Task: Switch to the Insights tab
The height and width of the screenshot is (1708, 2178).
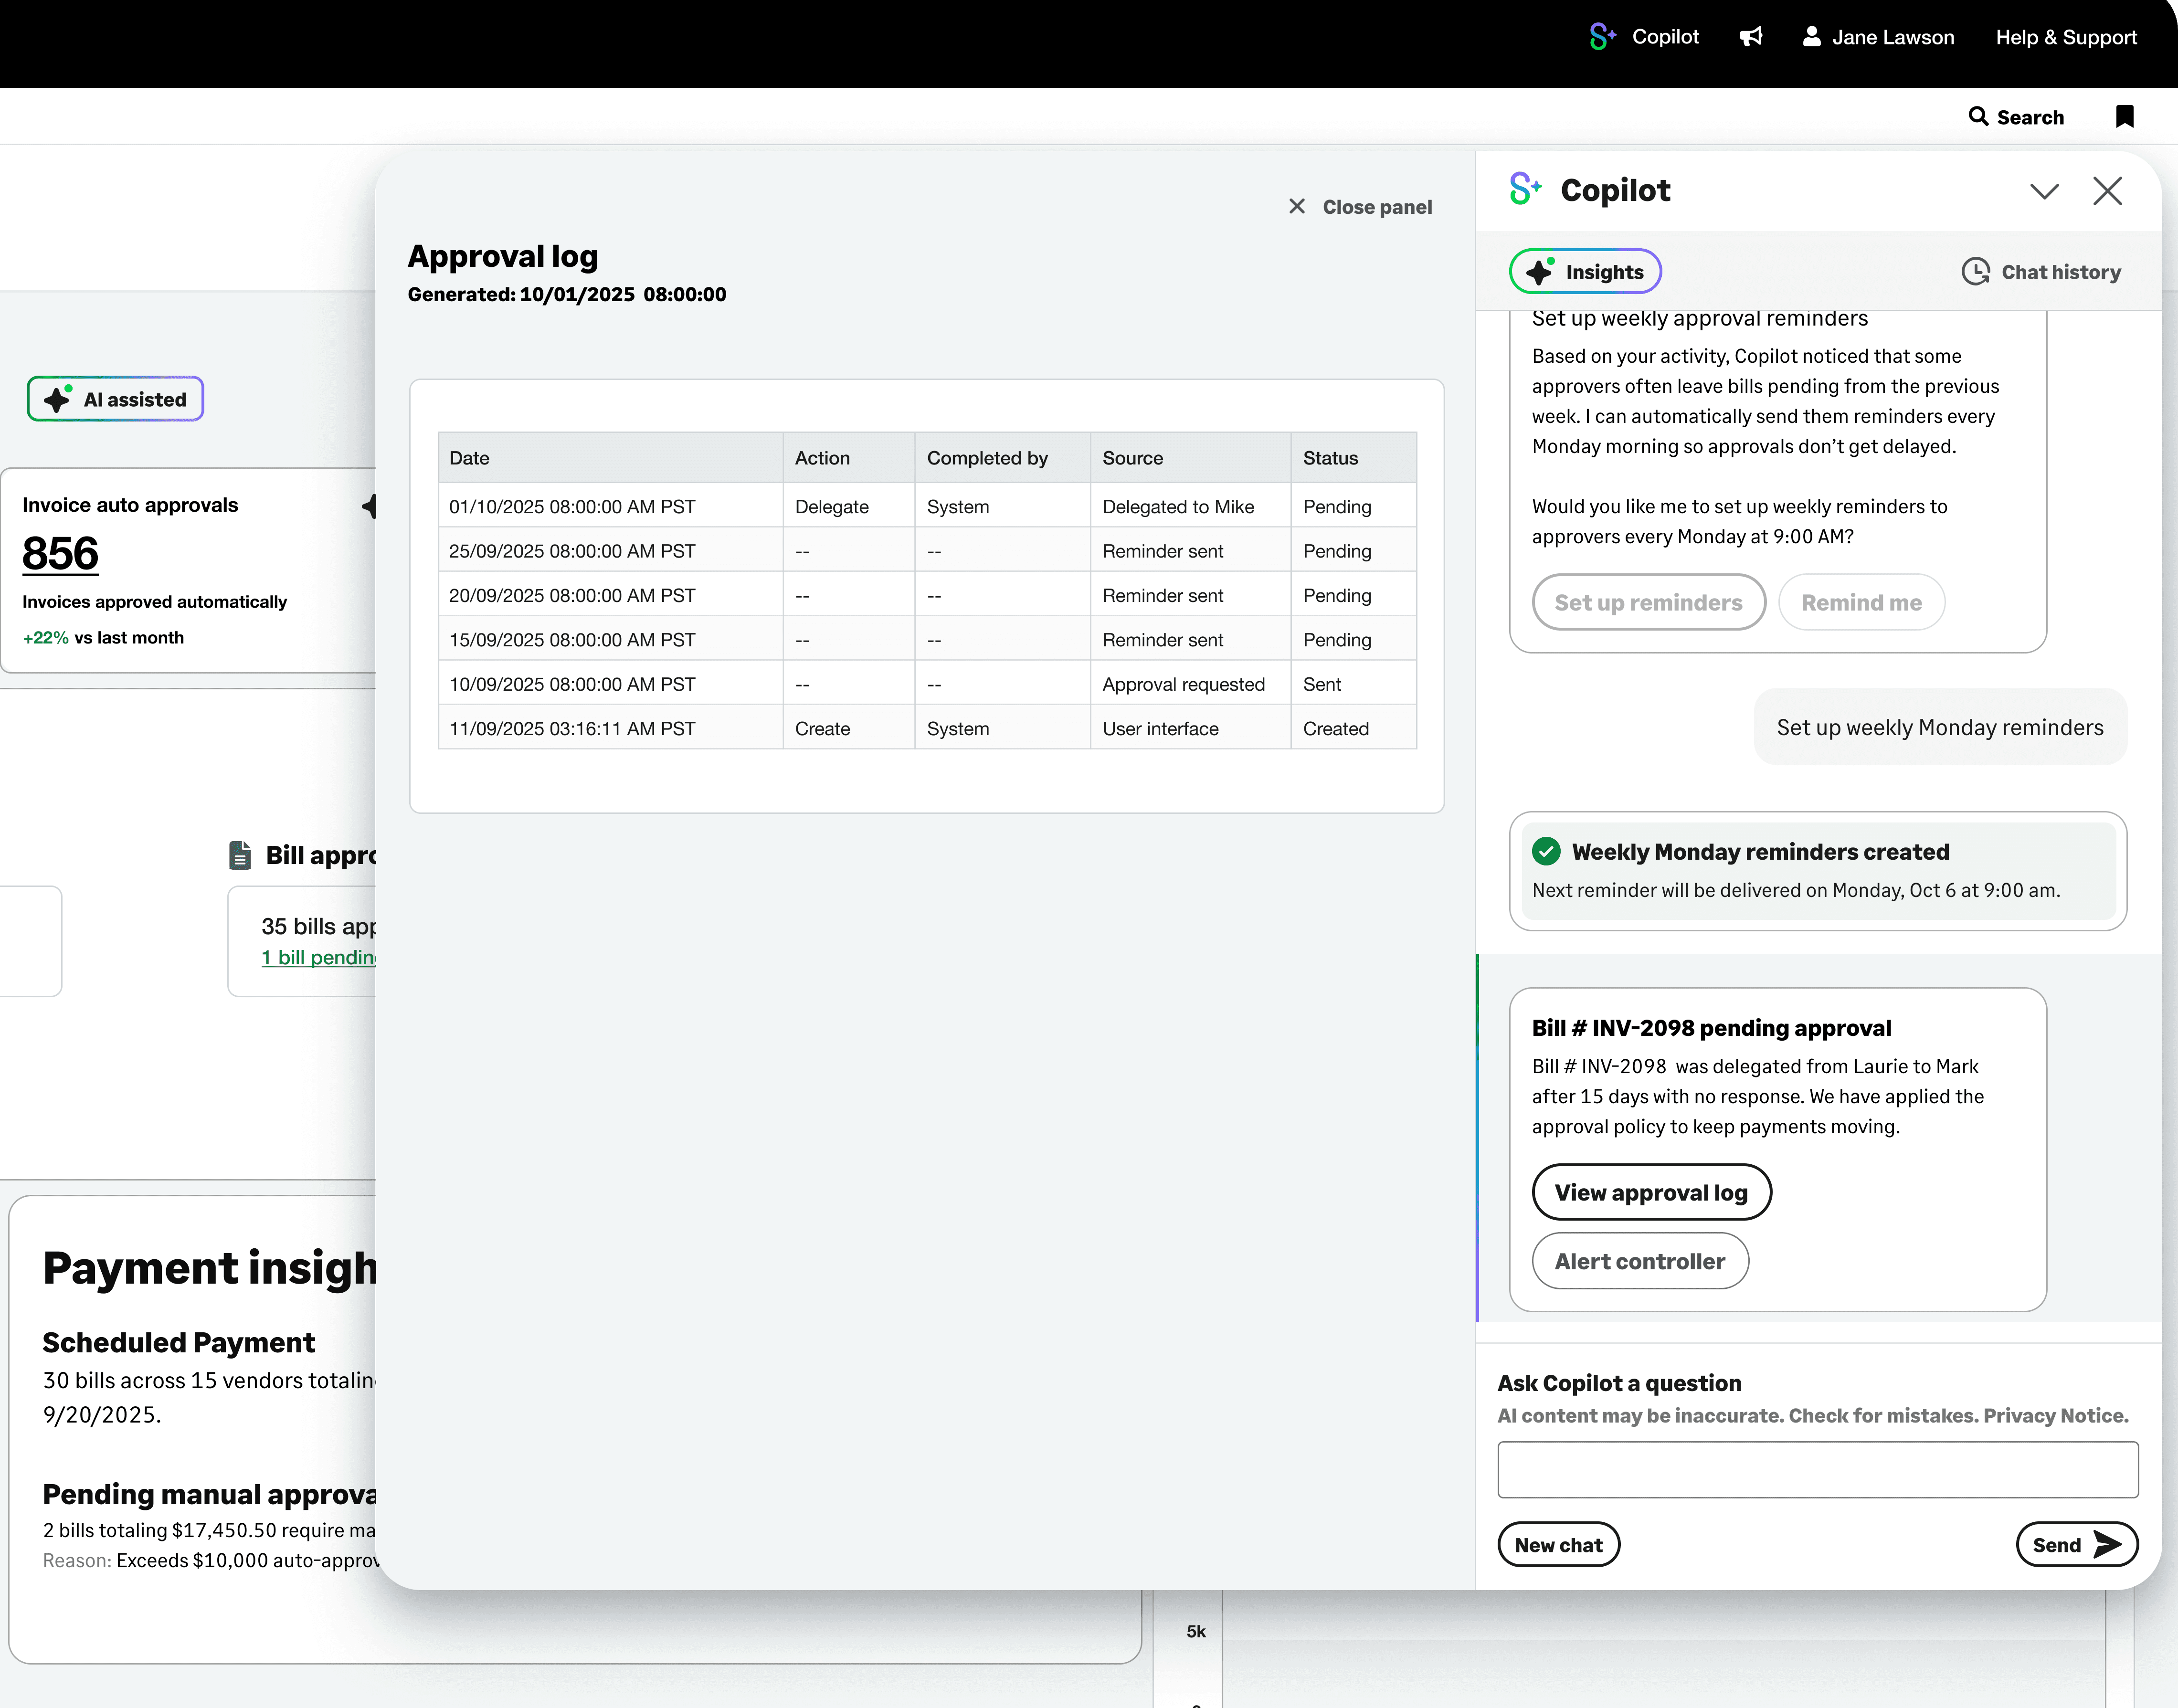Action: pos(1585,272)
